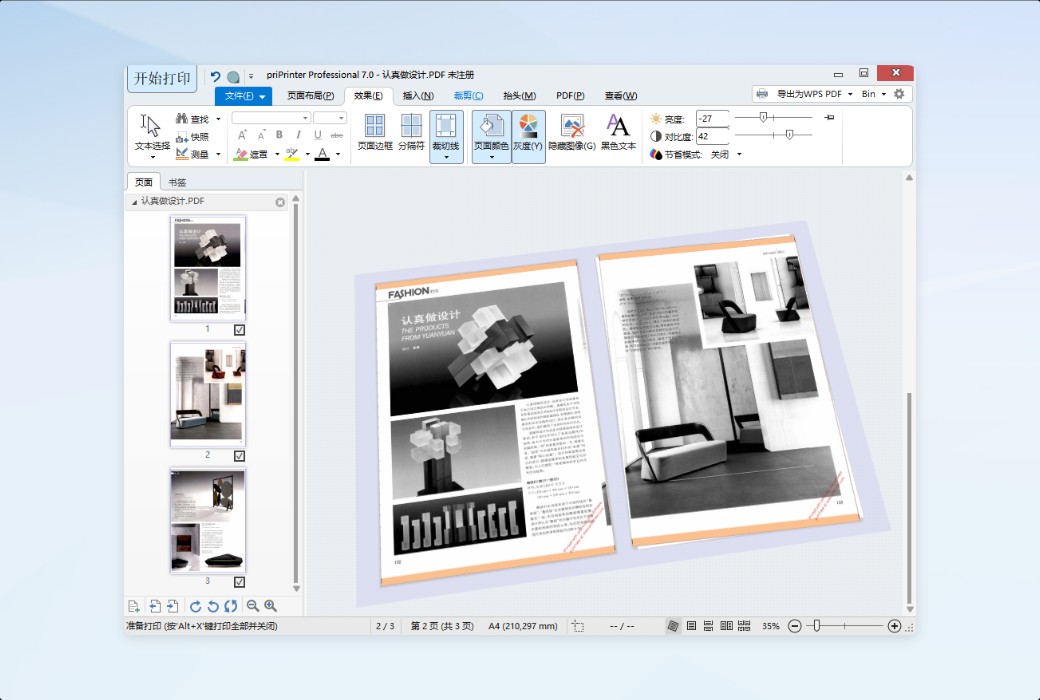Activate the 快照 snapshot tool

(192, 137)
